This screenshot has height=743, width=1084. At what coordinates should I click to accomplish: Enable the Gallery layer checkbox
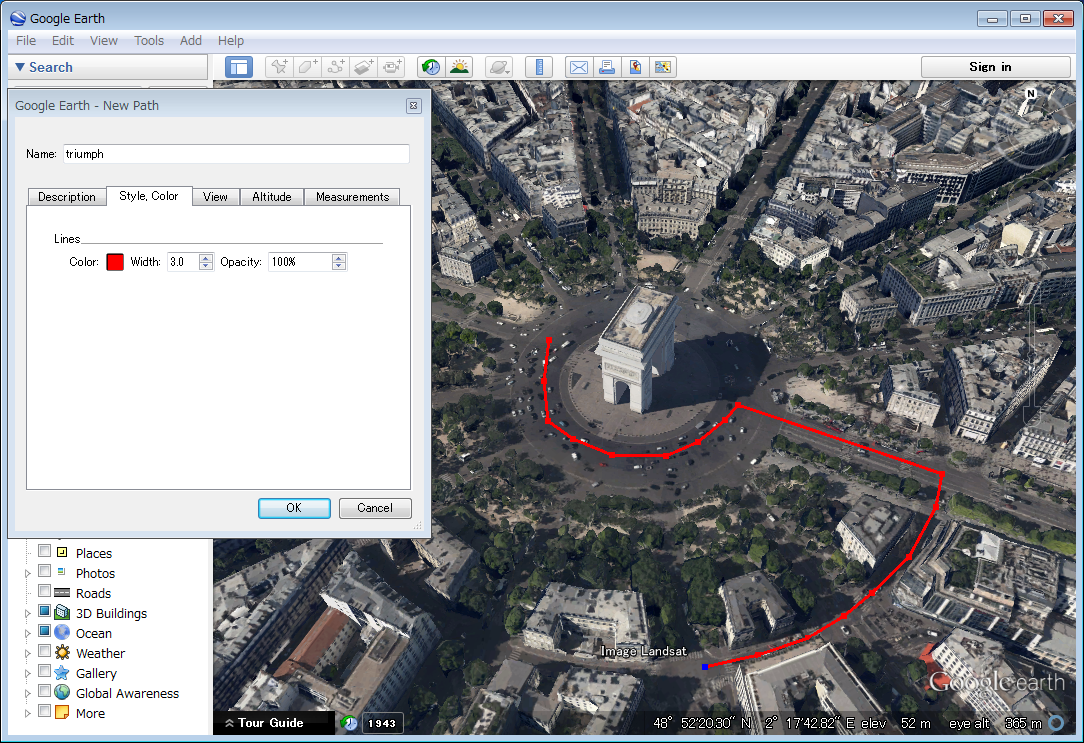tap(45, 671)
